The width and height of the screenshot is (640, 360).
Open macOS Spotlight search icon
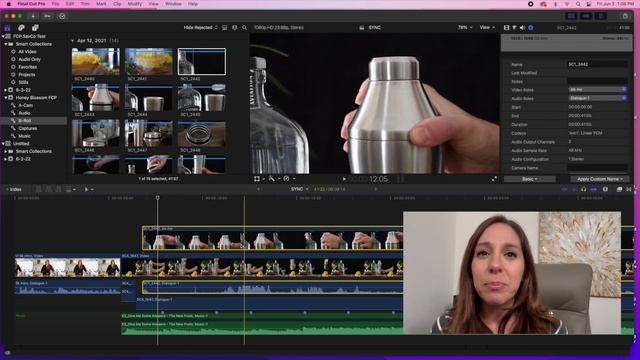(578, 4)
